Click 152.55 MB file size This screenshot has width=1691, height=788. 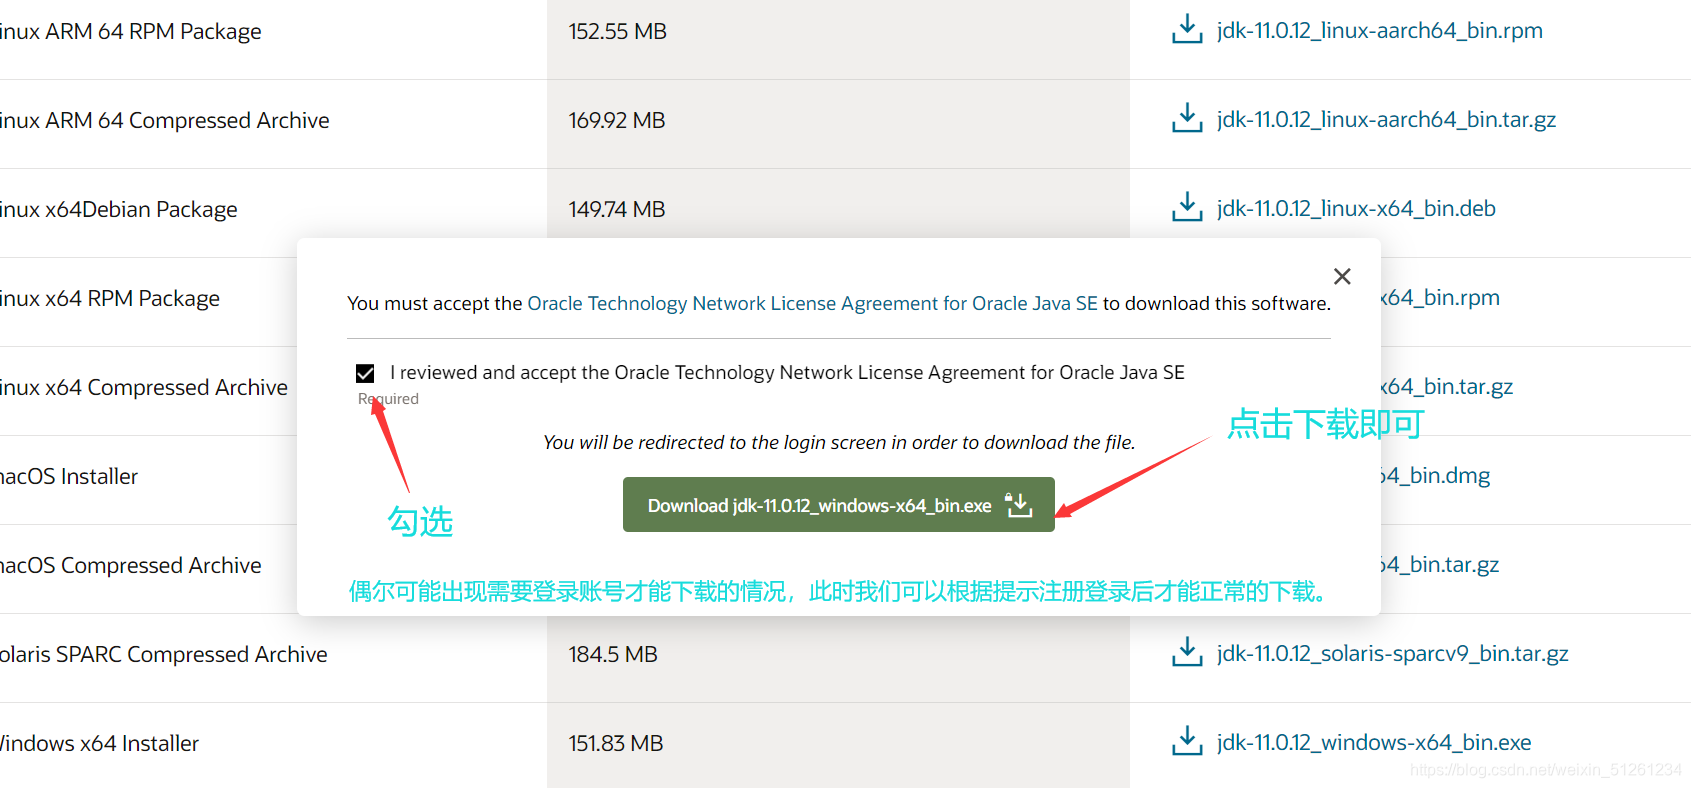click(617, 32)
